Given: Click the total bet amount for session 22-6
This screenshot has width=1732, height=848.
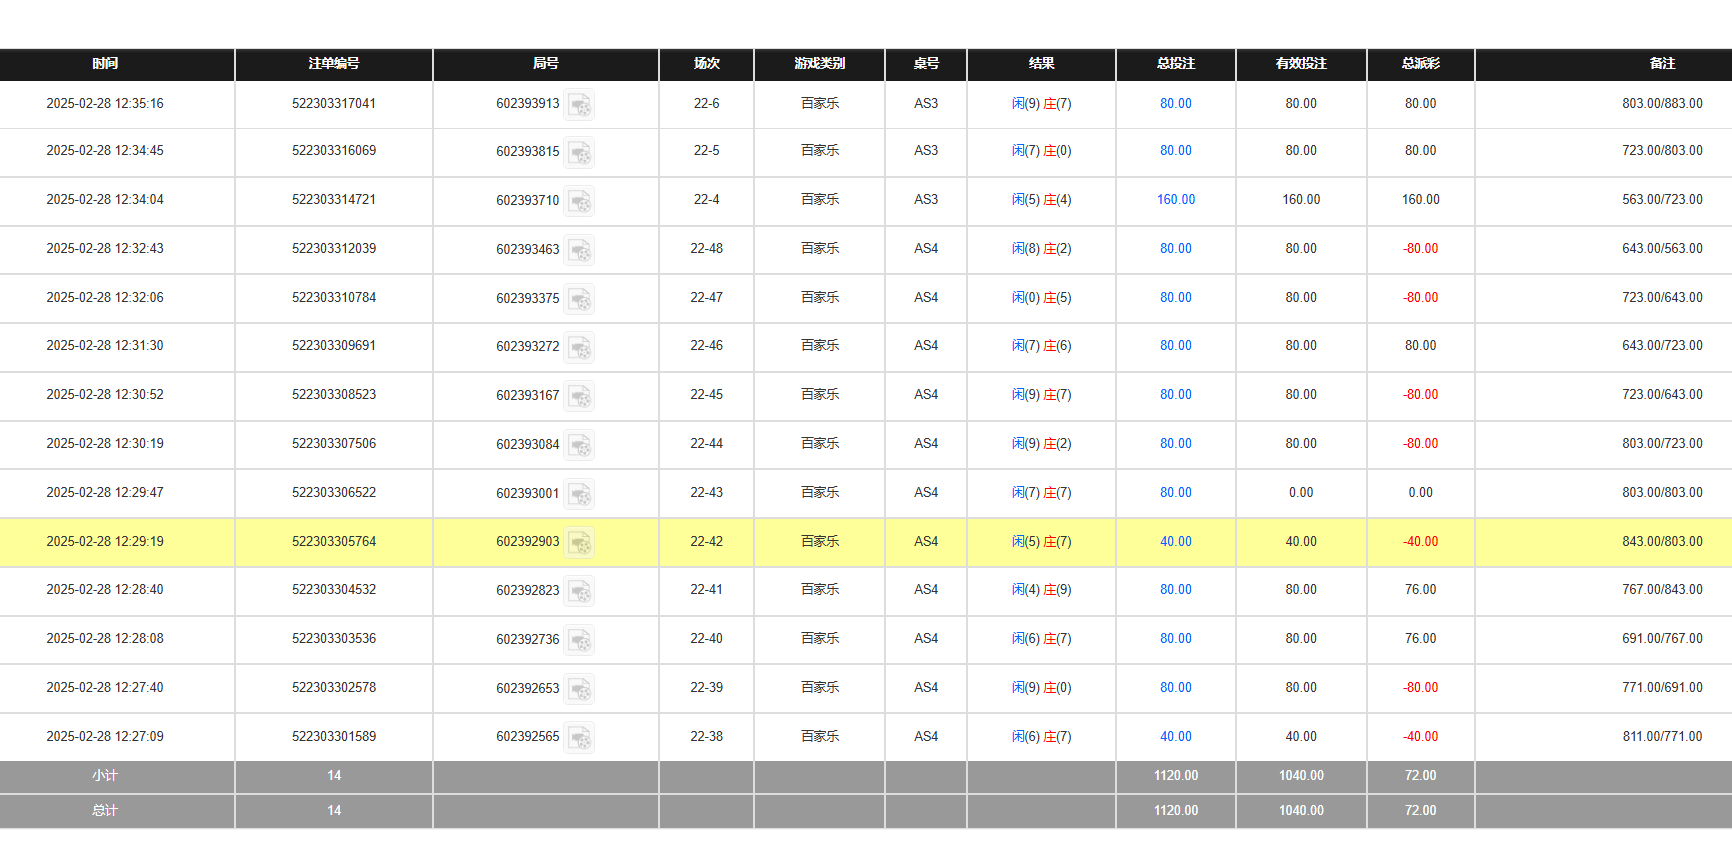Looking at the screenshot, I should point(1176,103).
